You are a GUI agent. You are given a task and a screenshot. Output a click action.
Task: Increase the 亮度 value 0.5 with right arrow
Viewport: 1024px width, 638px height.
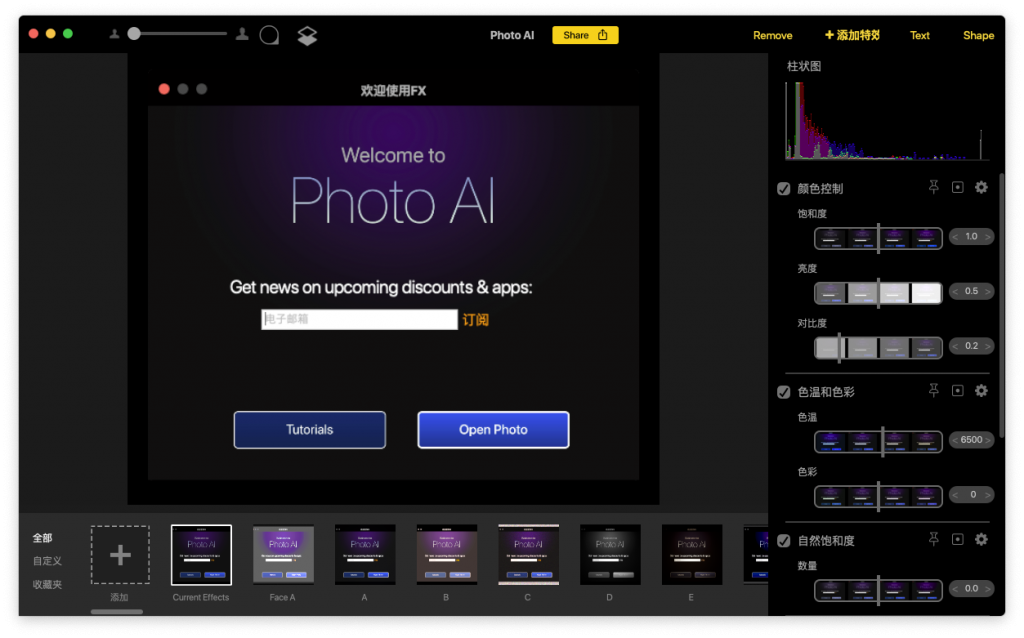(x=987, y=291)
